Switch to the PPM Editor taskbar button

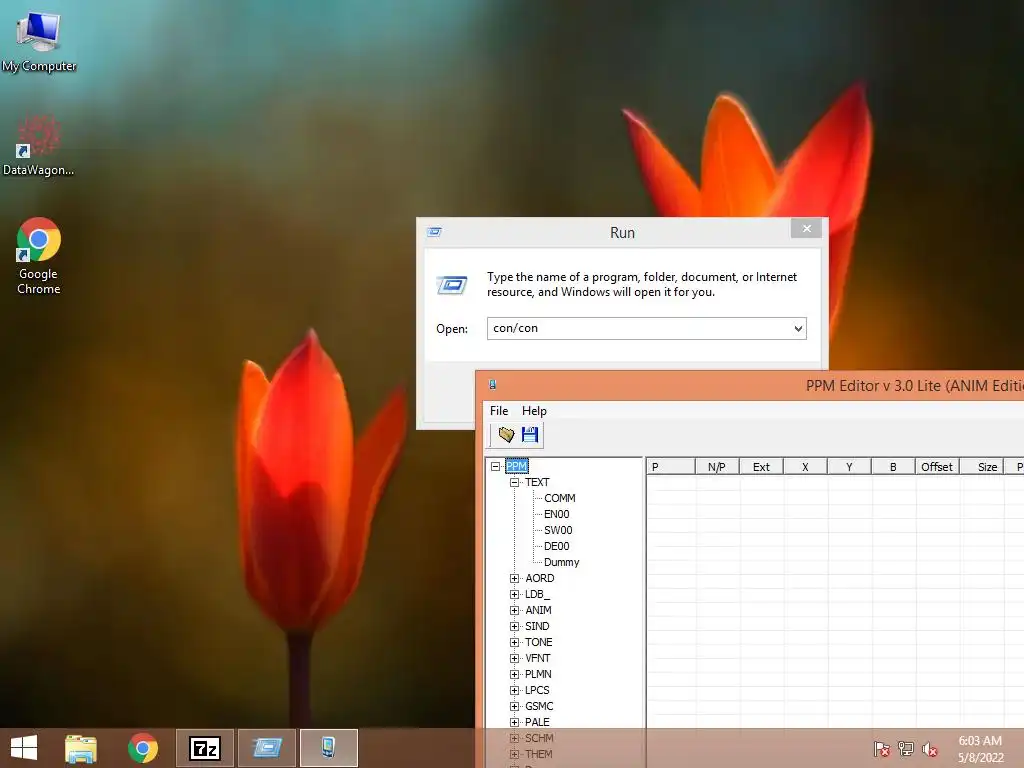click(329, 748)
